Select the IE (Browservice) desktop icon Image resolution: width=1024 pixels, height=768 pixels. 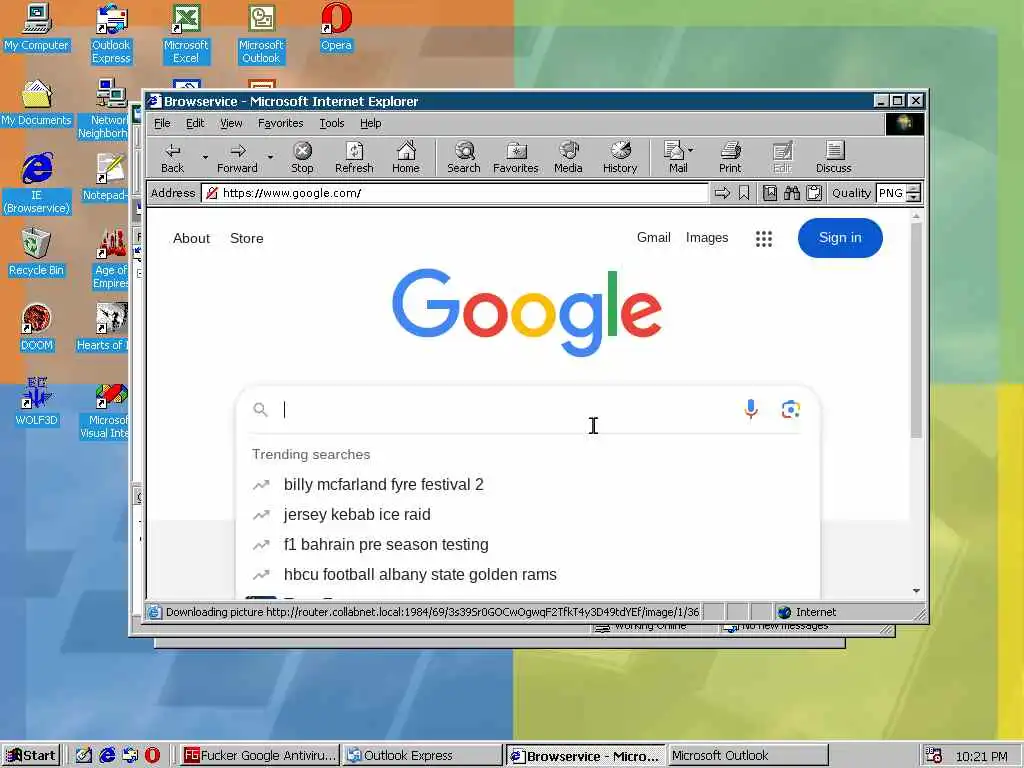click(x=37, y=184)
